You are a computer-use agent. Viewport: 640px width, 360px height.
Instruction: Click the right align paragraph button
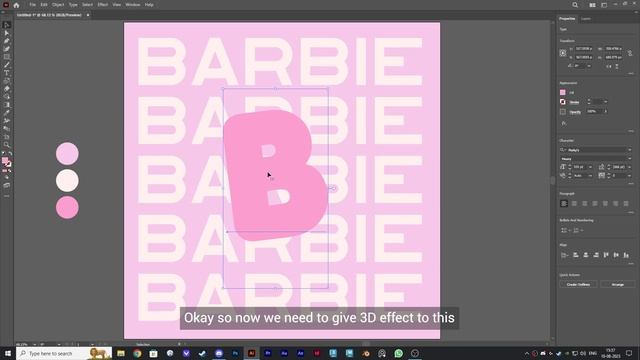tap(584, 203)
